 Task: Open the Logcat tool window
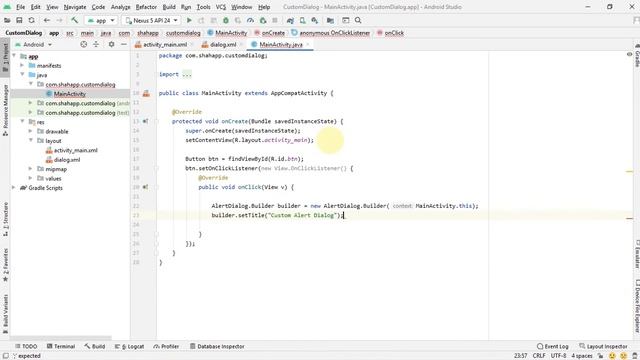pyautogui.click(x=129, y=346)
